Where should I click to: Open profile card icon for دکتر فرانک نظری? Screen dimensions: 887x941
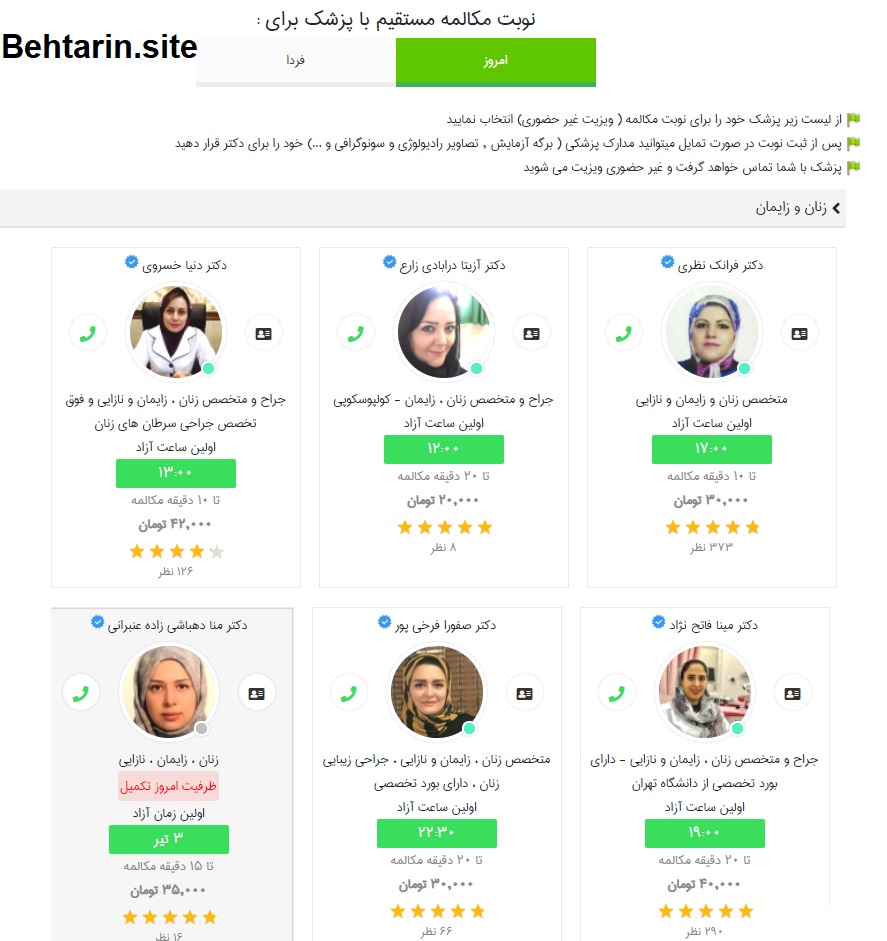pyautogui.click(x=798, y=333)
